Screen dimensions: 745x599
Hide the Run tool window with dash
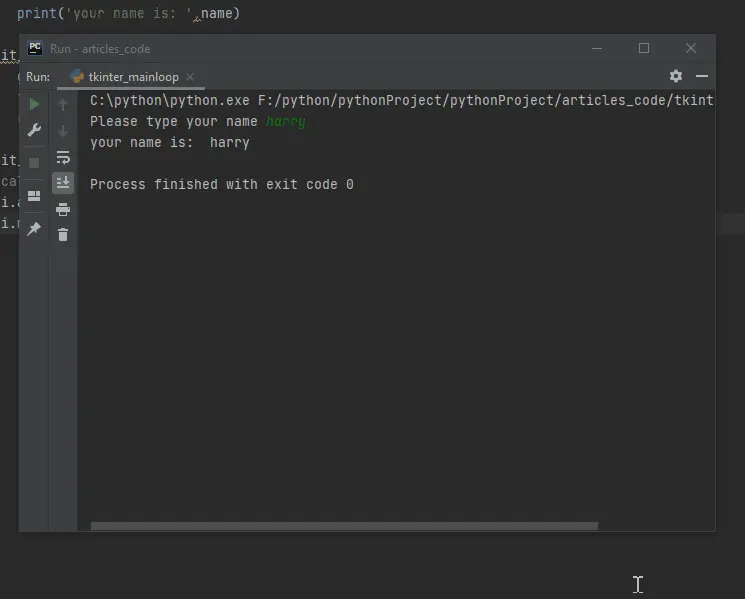coord(702,76)
